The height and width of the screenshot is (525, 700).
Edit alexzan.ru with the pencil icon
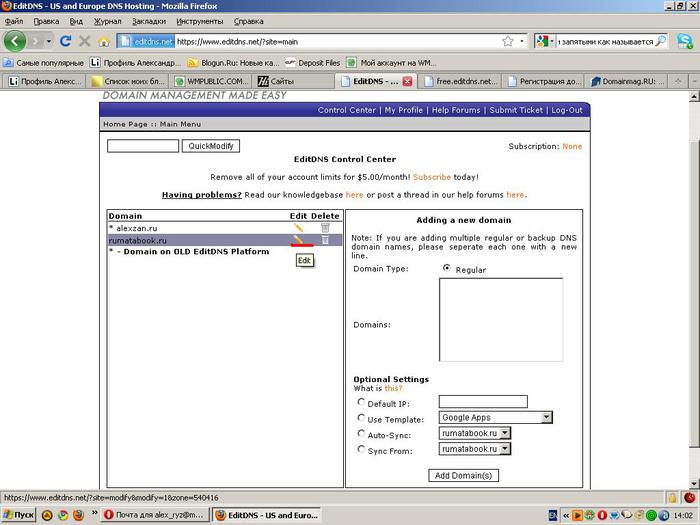[x=298, y=228]
